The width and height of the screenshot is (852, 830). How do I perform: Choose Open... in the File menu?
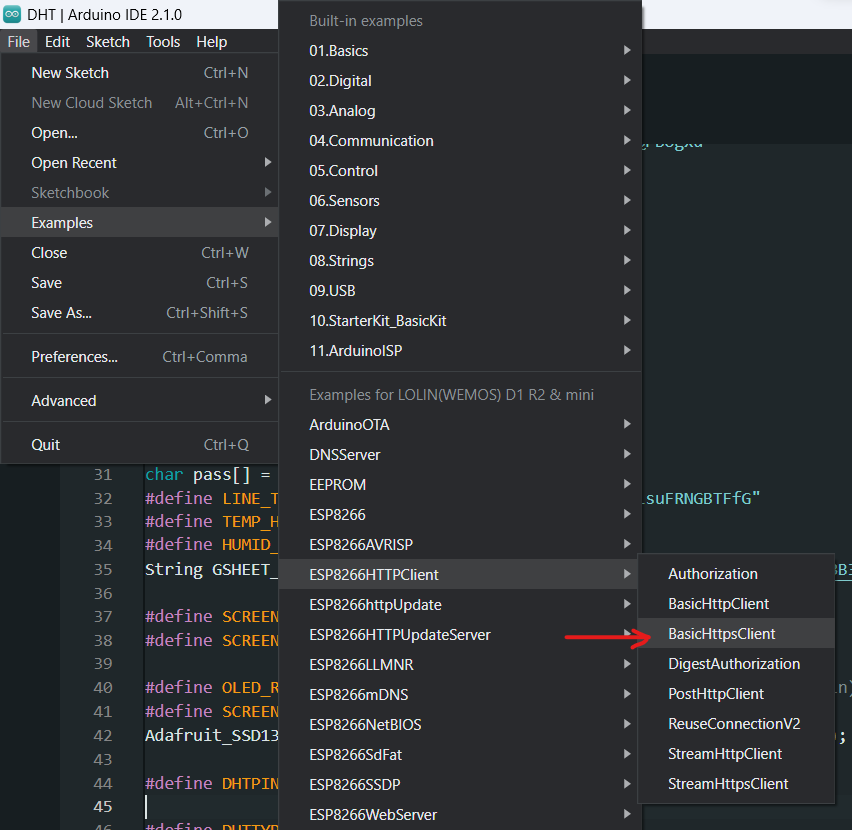tap(140, 133)
